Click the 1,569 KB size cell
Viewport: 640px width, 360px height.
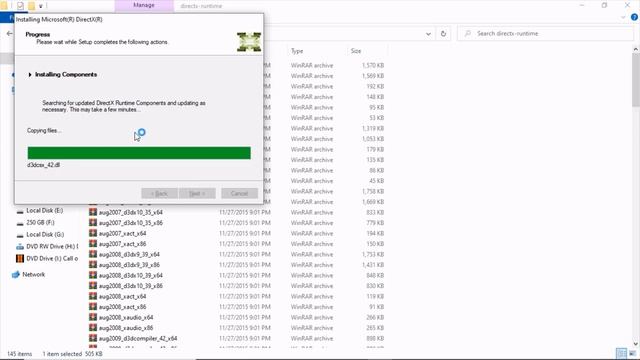tap(373, 76)
